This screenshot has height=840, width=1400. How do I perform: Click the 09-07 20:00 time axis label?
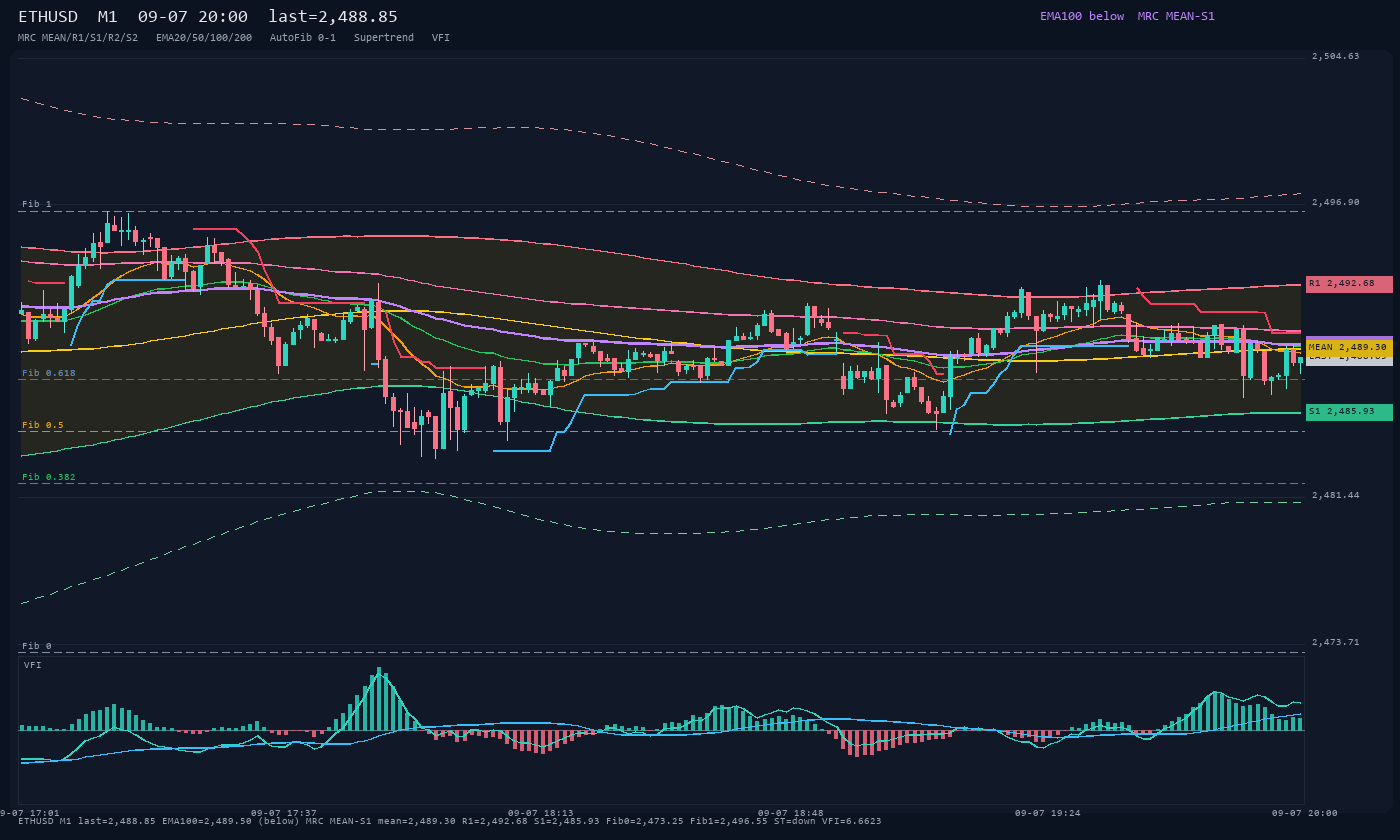point(1304,813)
